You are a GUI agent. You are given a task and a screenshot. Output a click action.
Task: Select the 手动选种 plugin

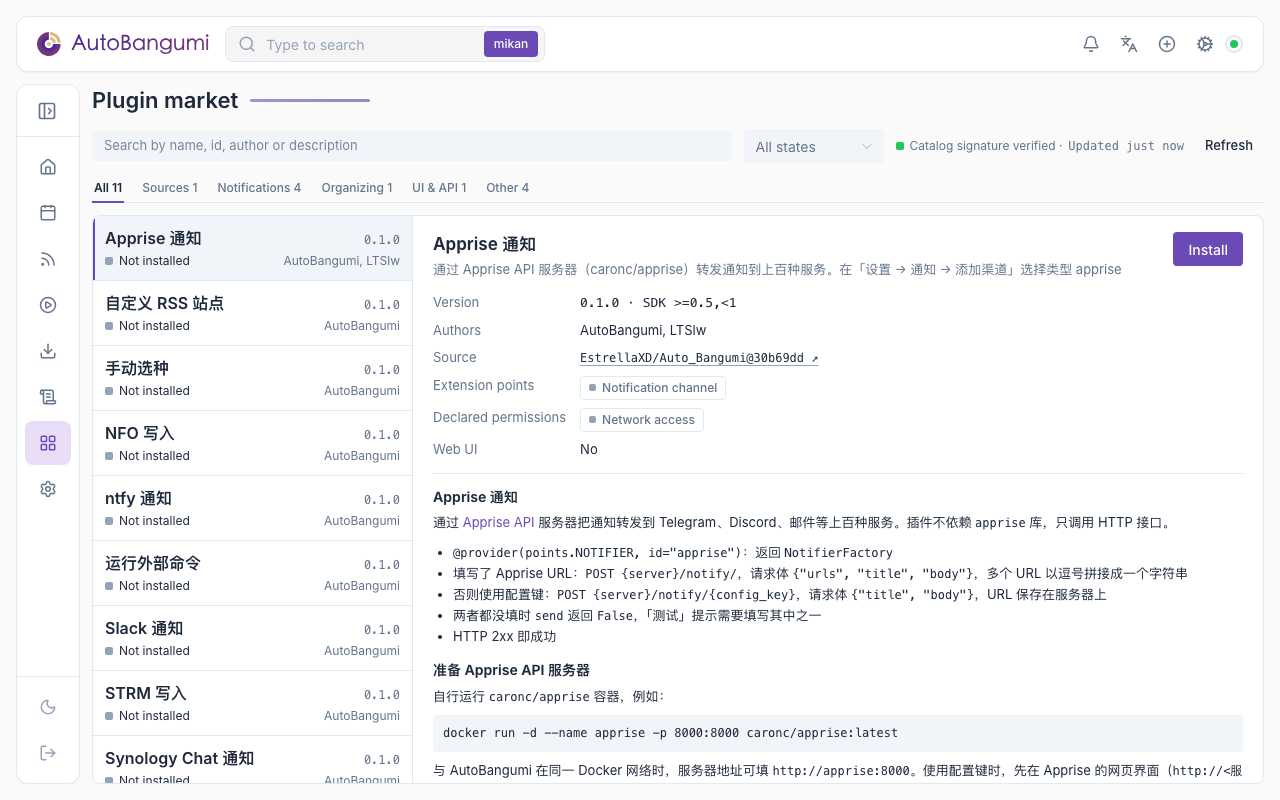pyautogui.click(x=252, y=378)
